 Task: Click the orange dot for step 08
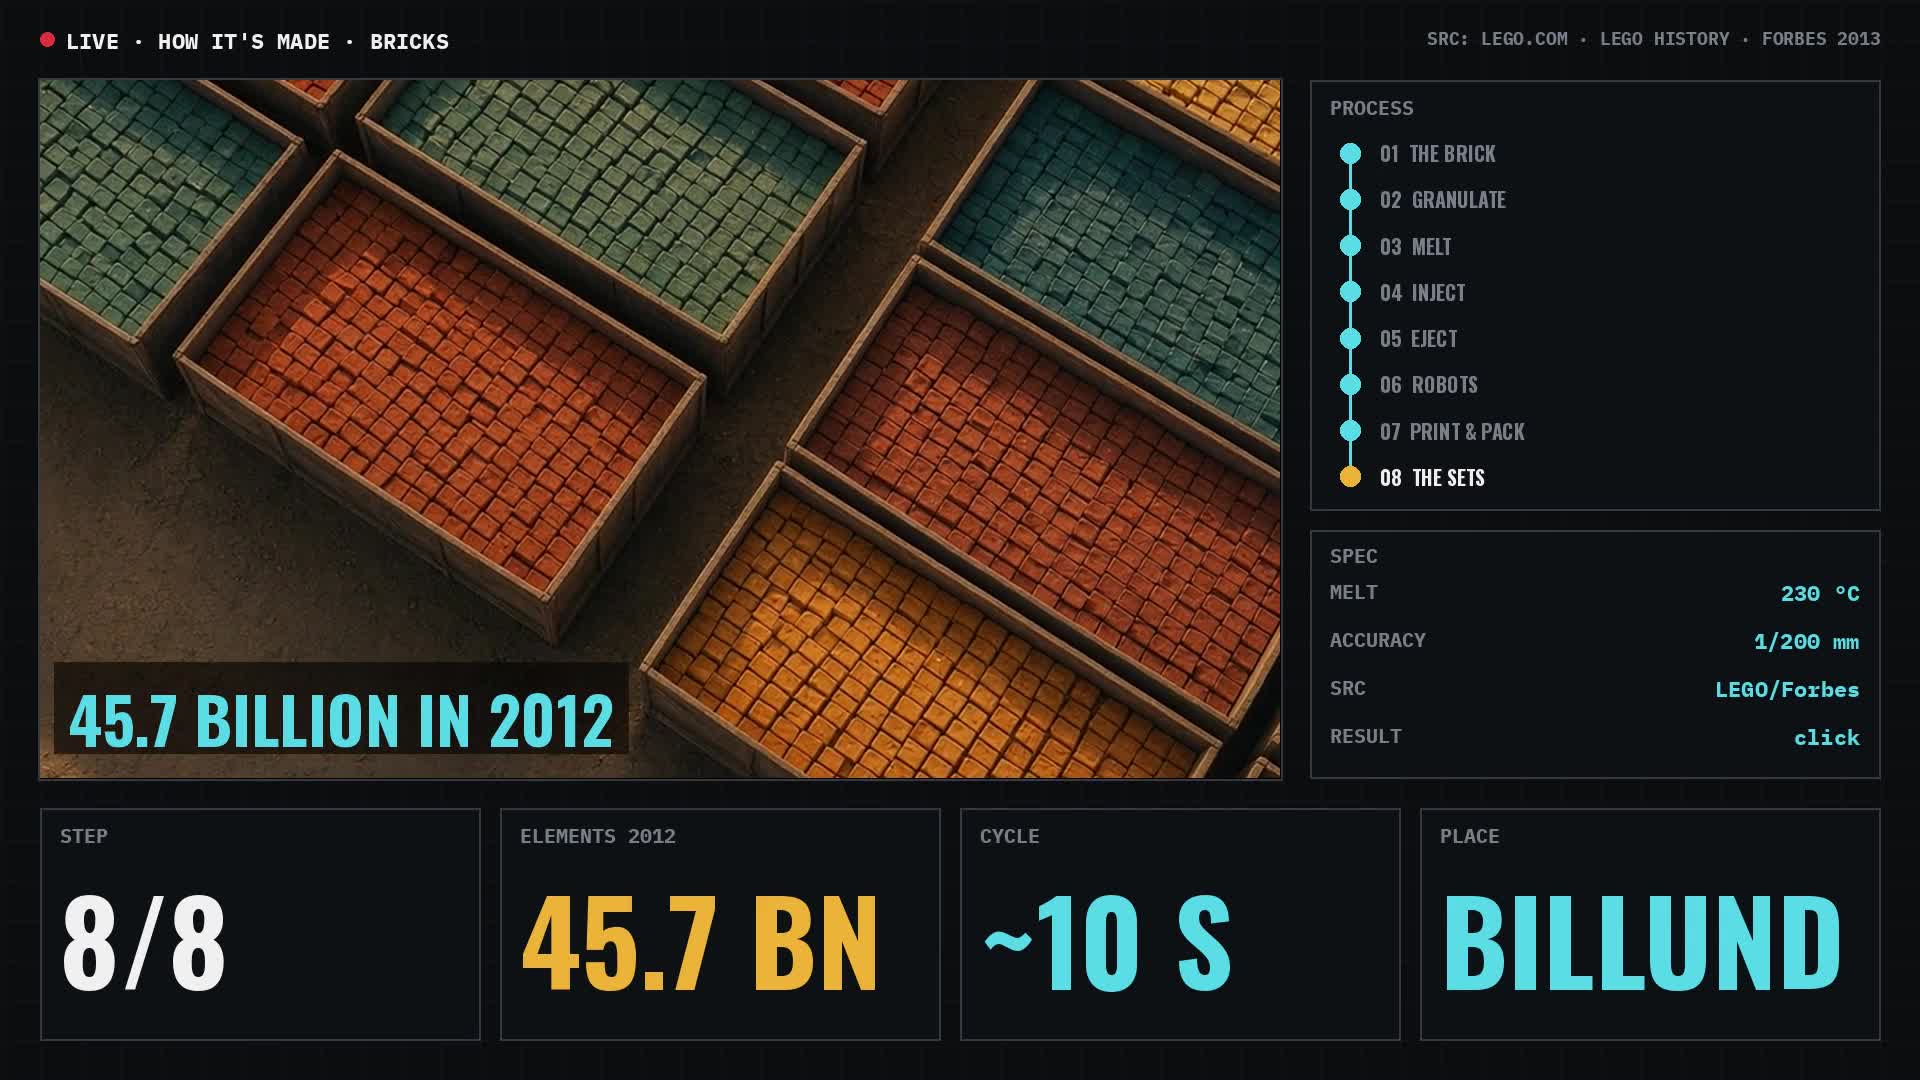(x=1350, y=477)
